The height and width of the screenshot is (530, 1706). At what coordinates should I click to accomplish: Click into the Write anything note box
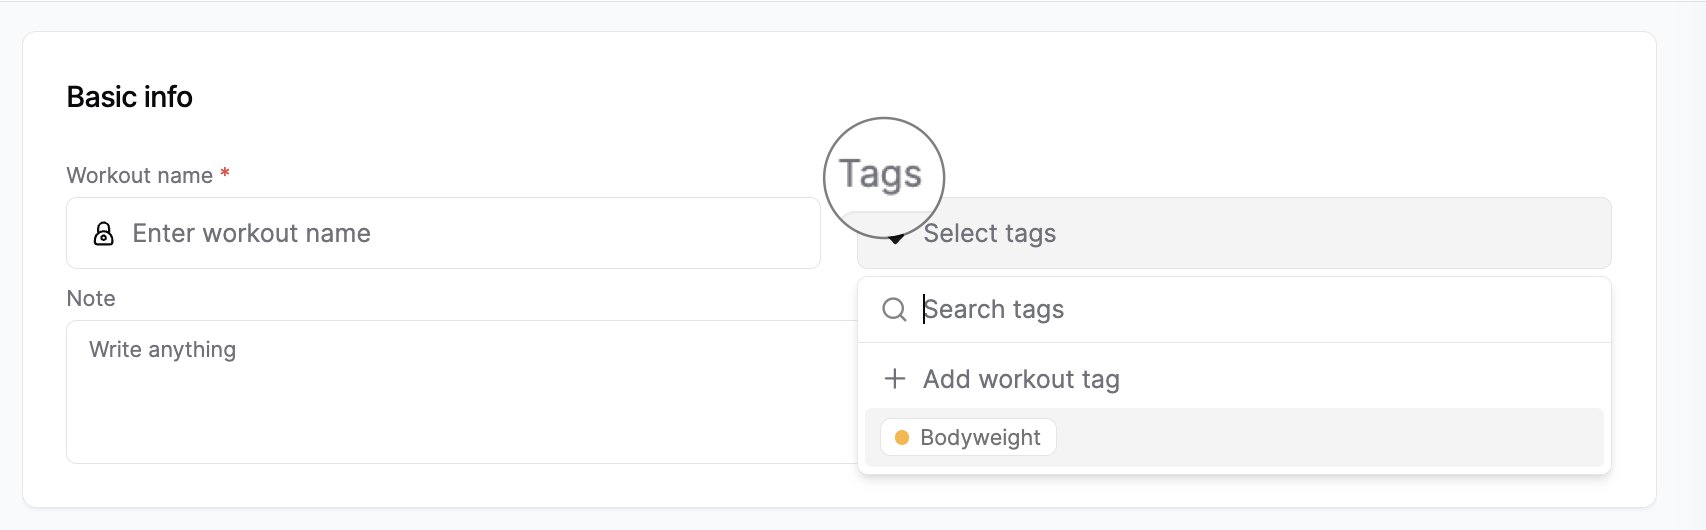pos(462,391)
